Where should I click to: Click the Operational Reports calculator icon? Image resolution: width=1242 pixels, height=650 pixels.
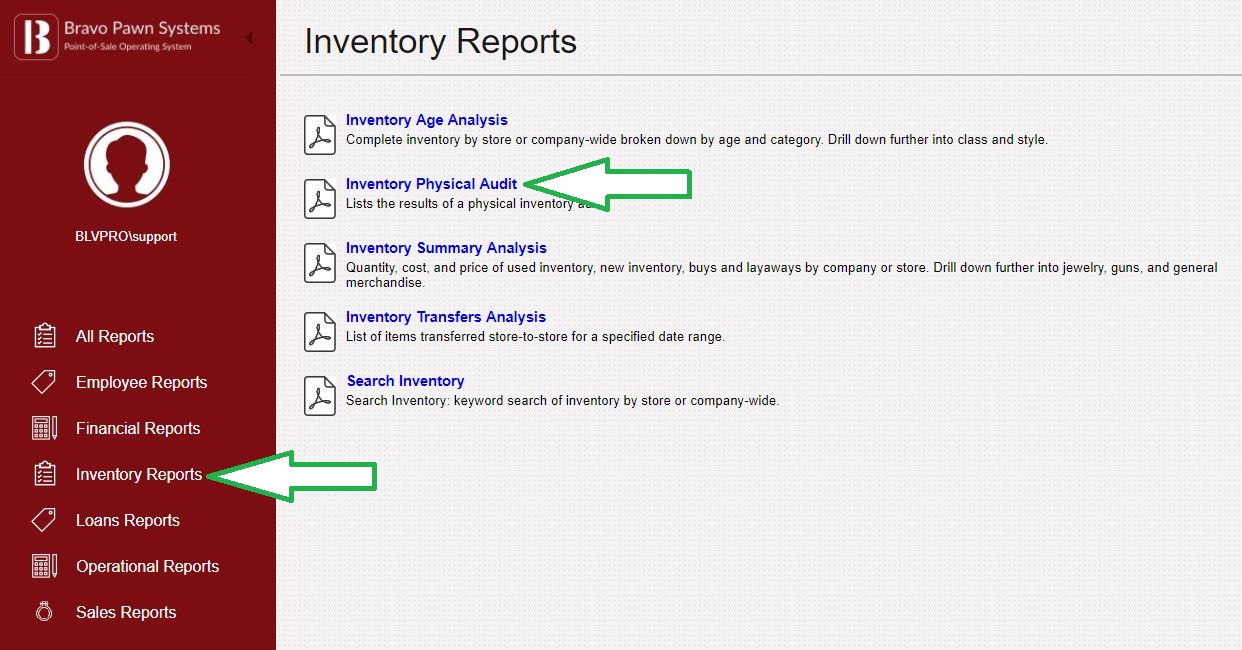point(44,566)
